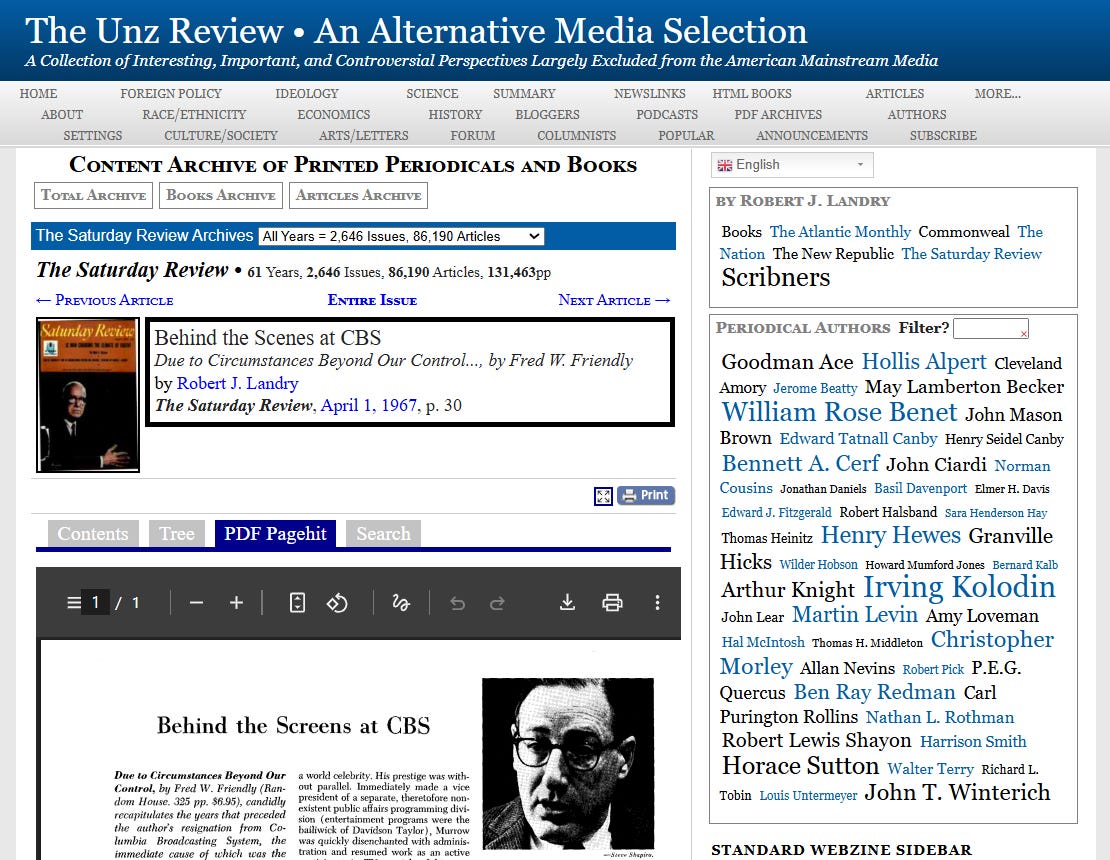
Task: Open the PDF viewer more actions menu
Action: [x=658, y=603]
